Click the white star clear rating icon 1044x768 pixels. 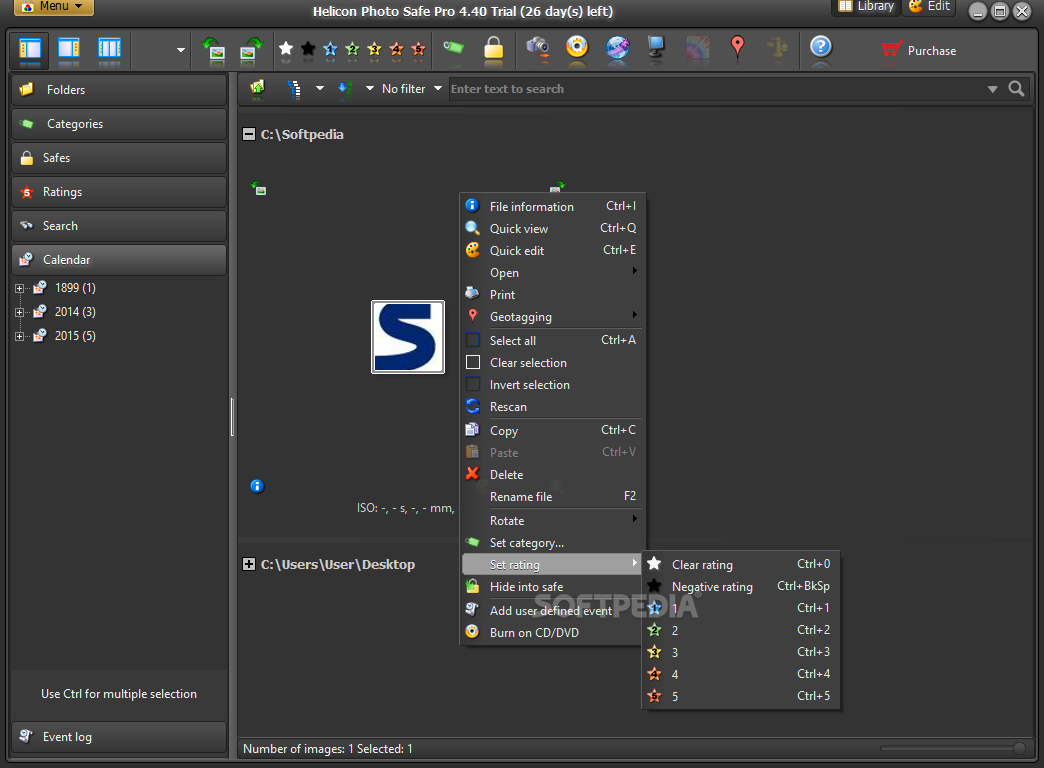[286, 49]
